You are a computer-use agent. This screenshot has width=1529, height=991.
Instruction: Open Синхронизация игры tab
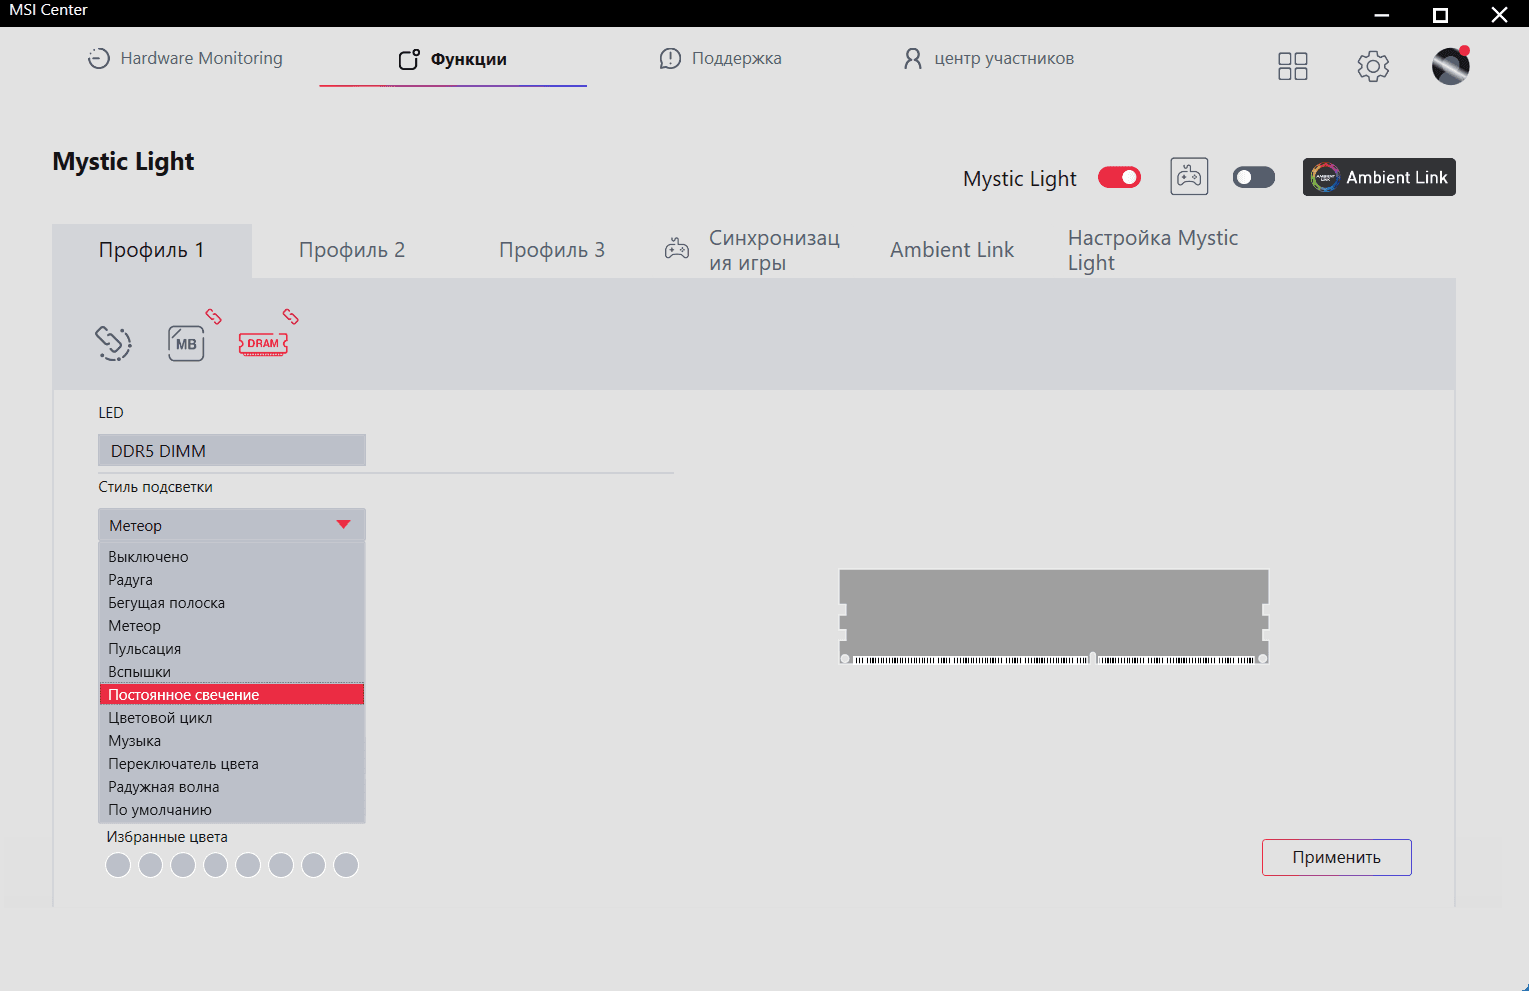[x=752, y=250]
